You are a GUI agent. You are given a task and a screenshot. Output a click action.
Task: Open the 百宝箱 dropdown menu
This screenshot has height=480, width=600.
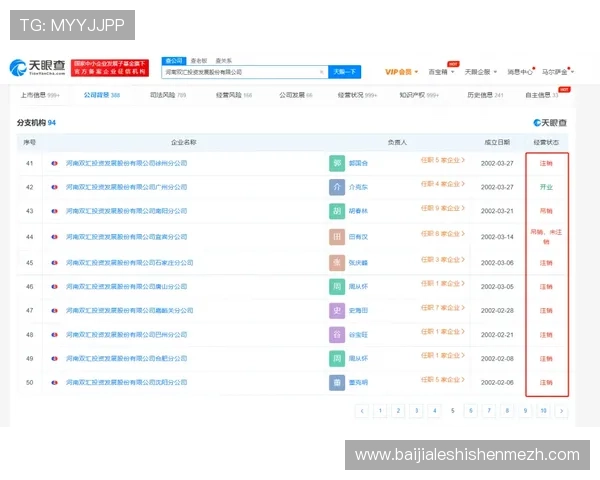[x=441, y=72]
